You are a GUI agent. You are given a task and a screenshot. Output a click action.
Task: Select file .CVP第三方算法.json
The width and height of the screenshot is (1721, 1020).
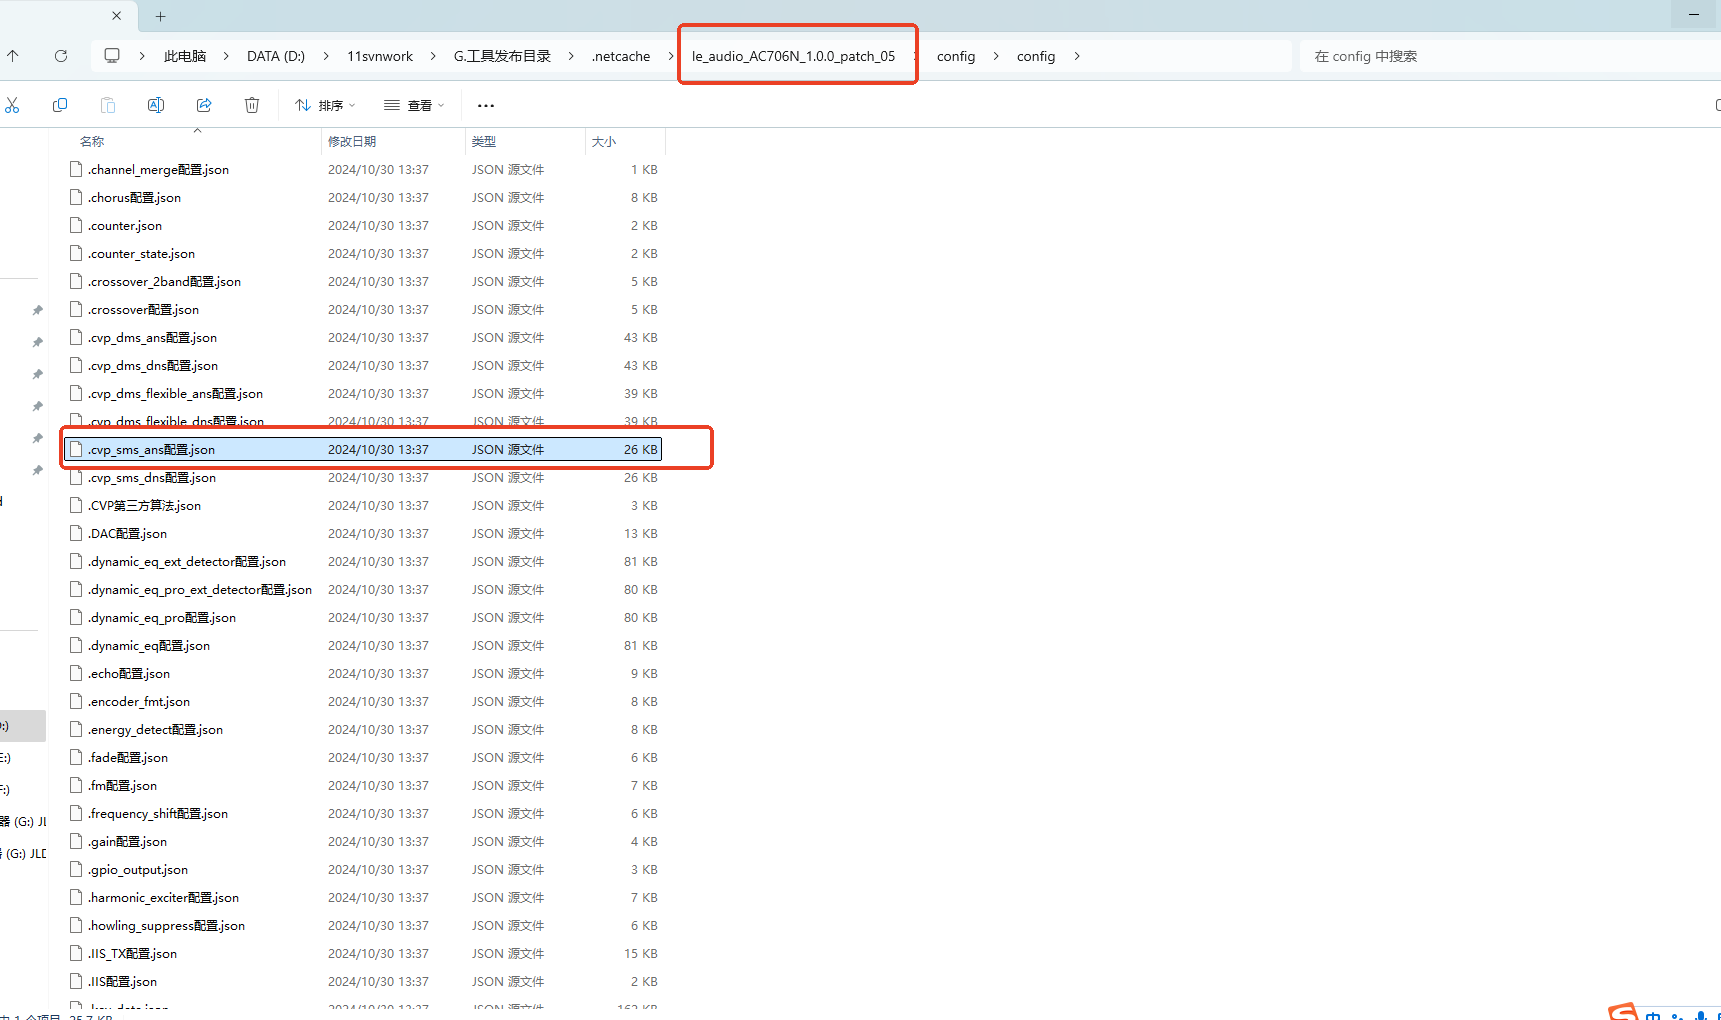click(362, 505)
